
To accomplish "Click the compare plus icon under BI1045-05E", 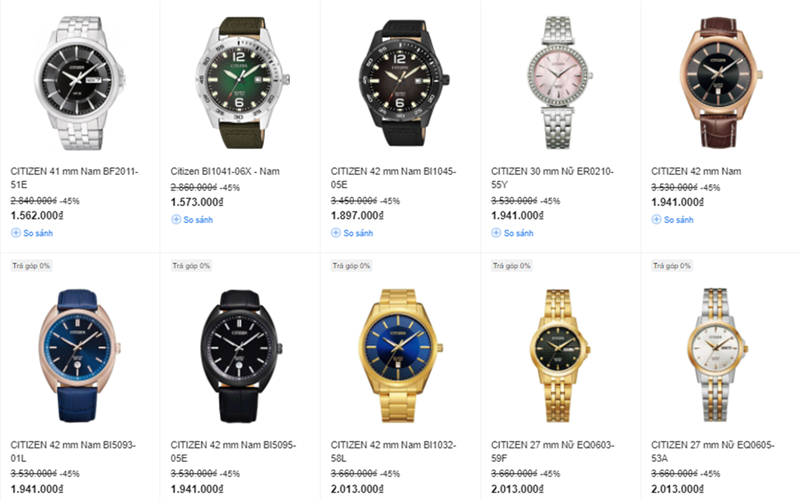I will [x=336, y=233].
